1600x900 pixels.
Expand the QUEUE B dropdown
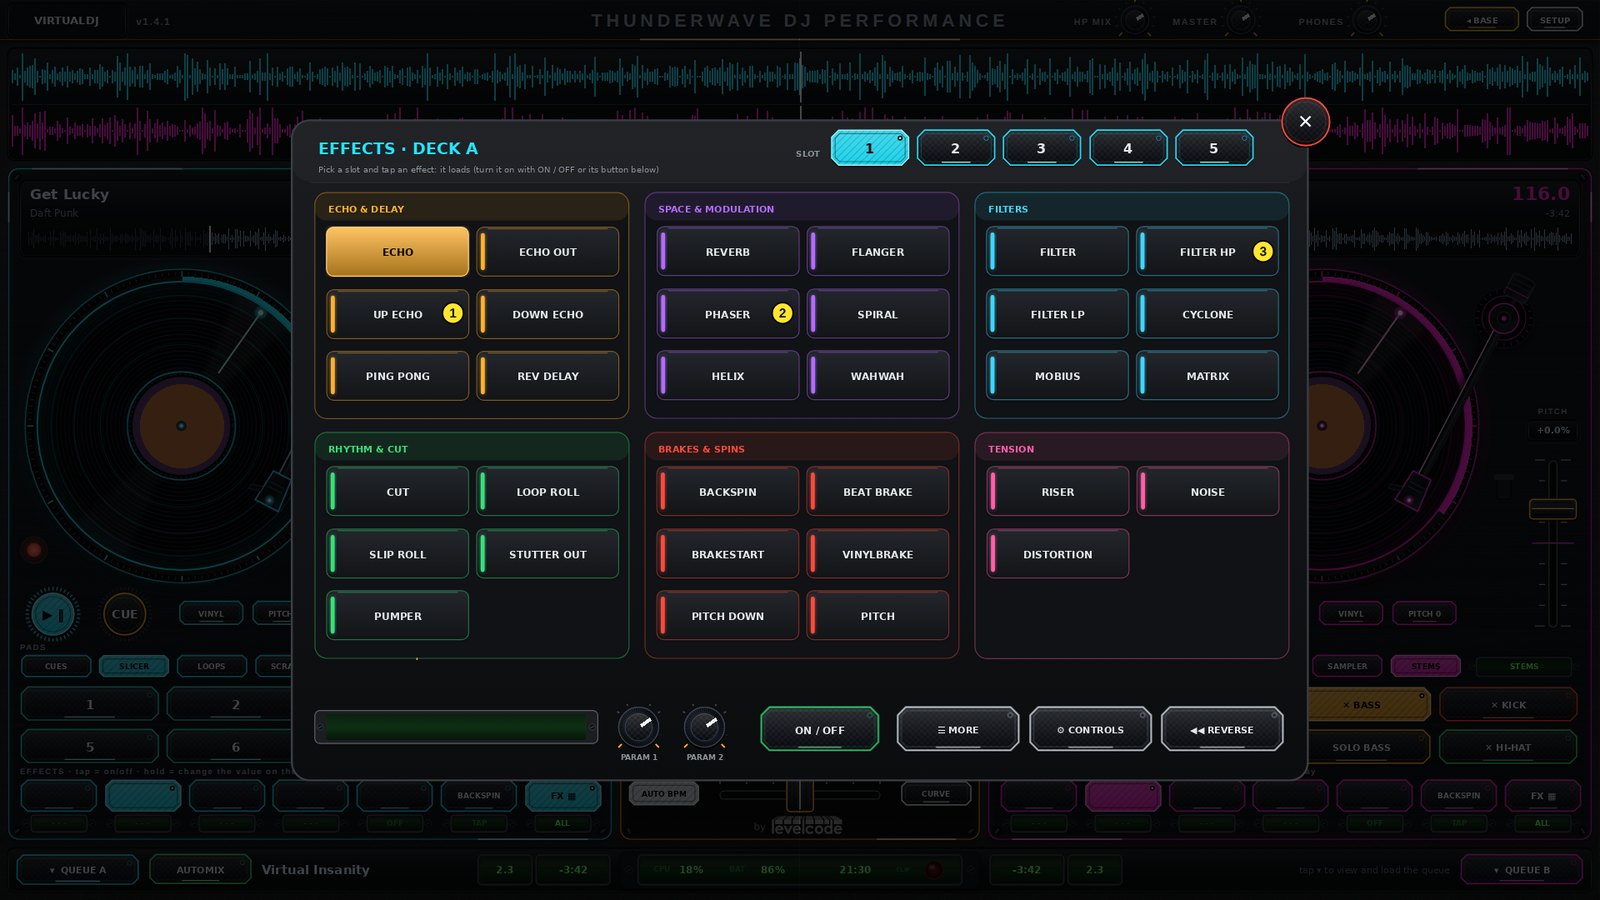(1521, 869)
